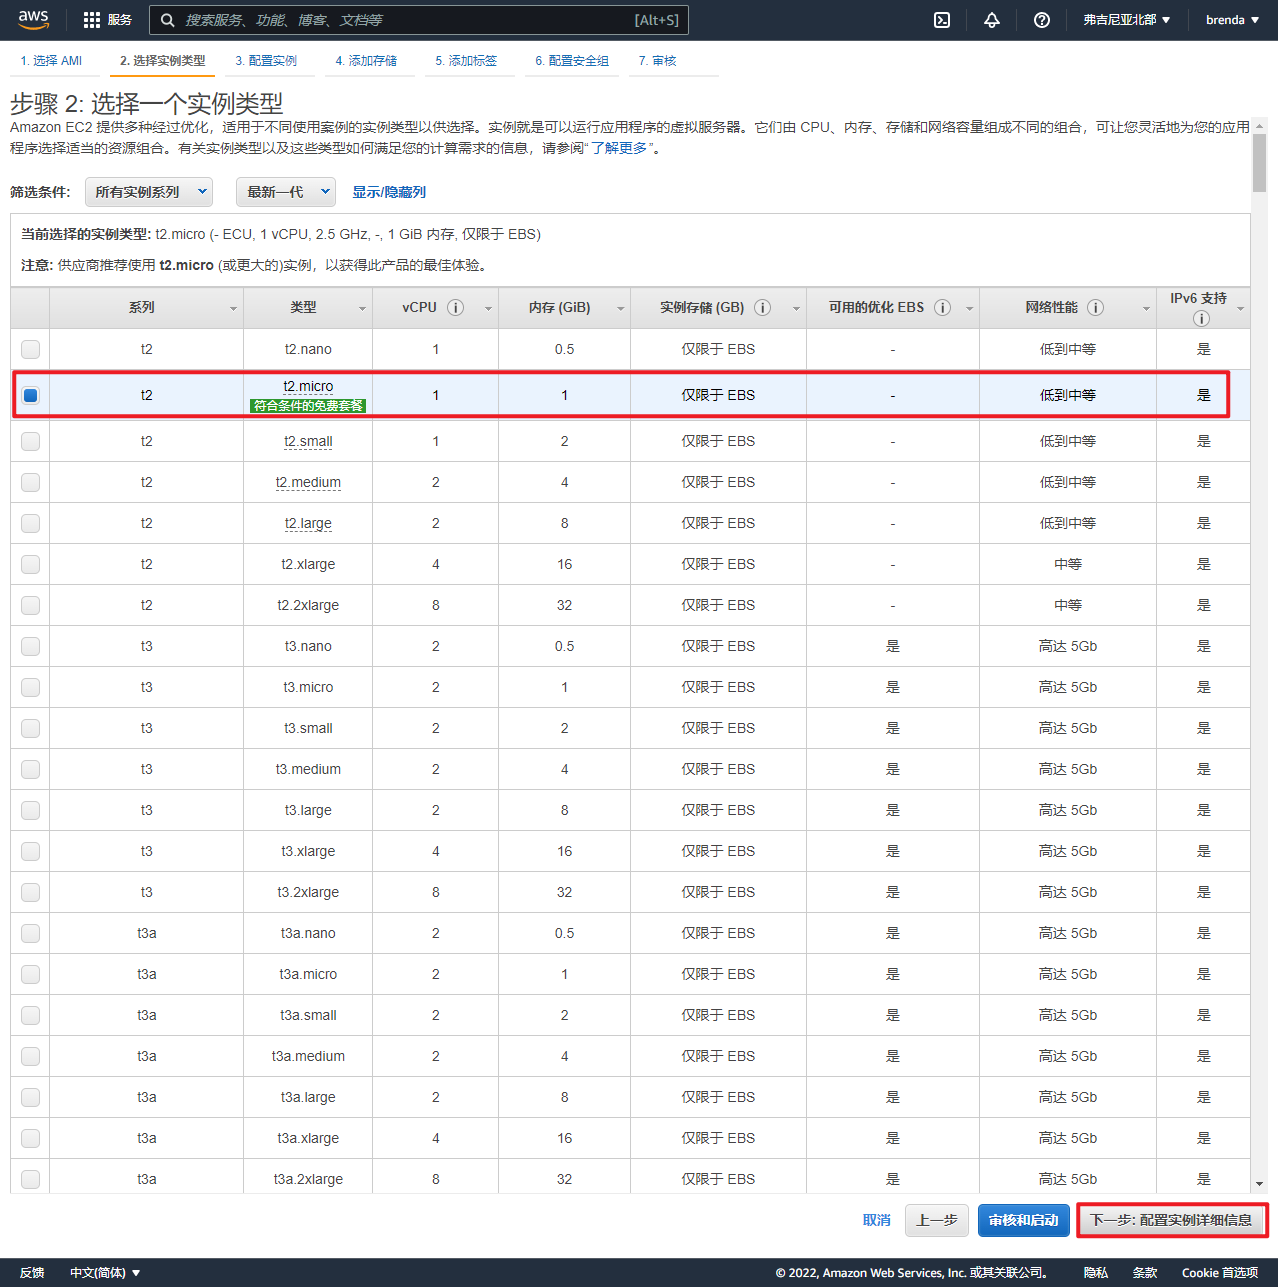Go to step 7 审核
The height and width of the screenshot is (1287, 1278).
658,61
